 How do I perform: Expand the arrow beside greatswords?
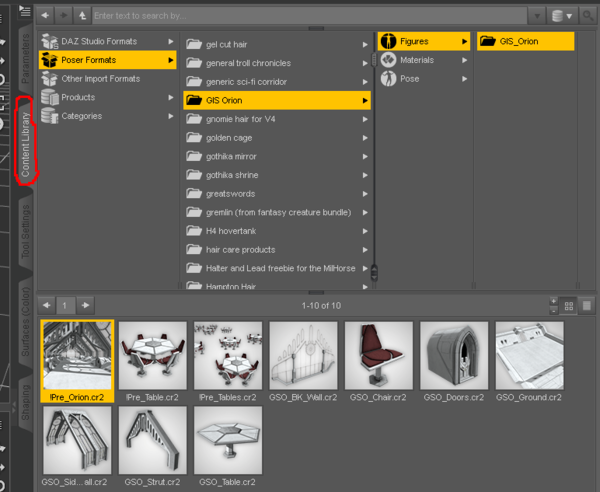point(365,194)
